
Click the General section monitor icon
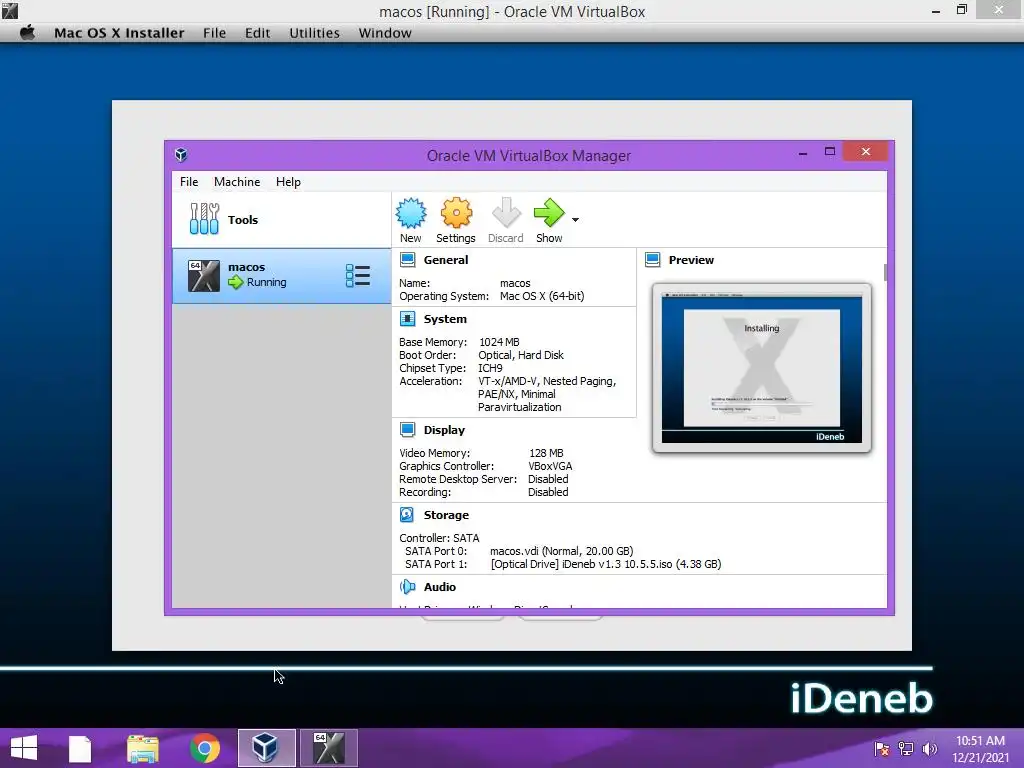[x=408, y=260]
